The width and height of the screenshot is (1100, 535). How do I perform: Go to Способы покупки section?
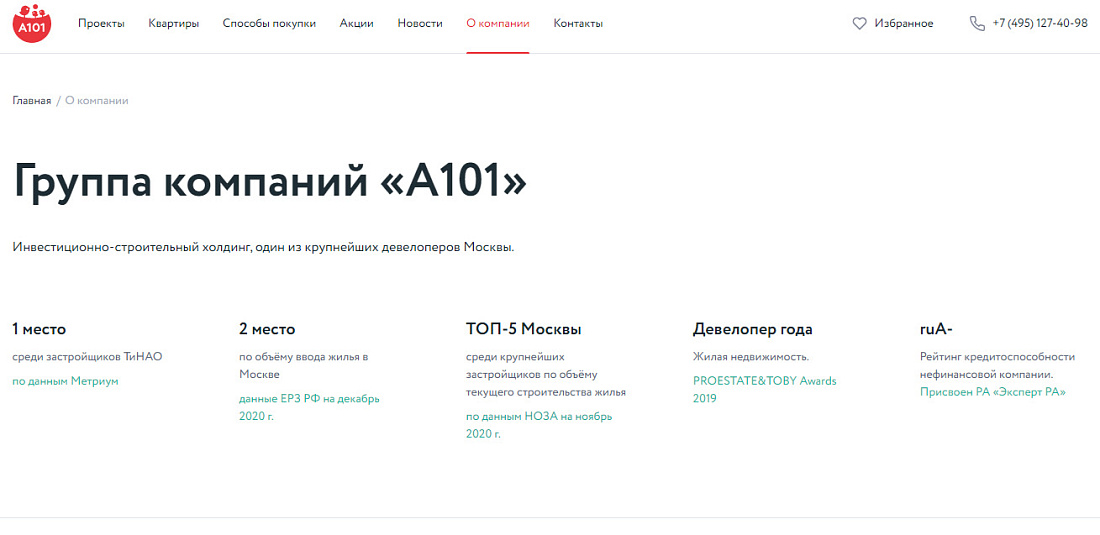point(269,24)
